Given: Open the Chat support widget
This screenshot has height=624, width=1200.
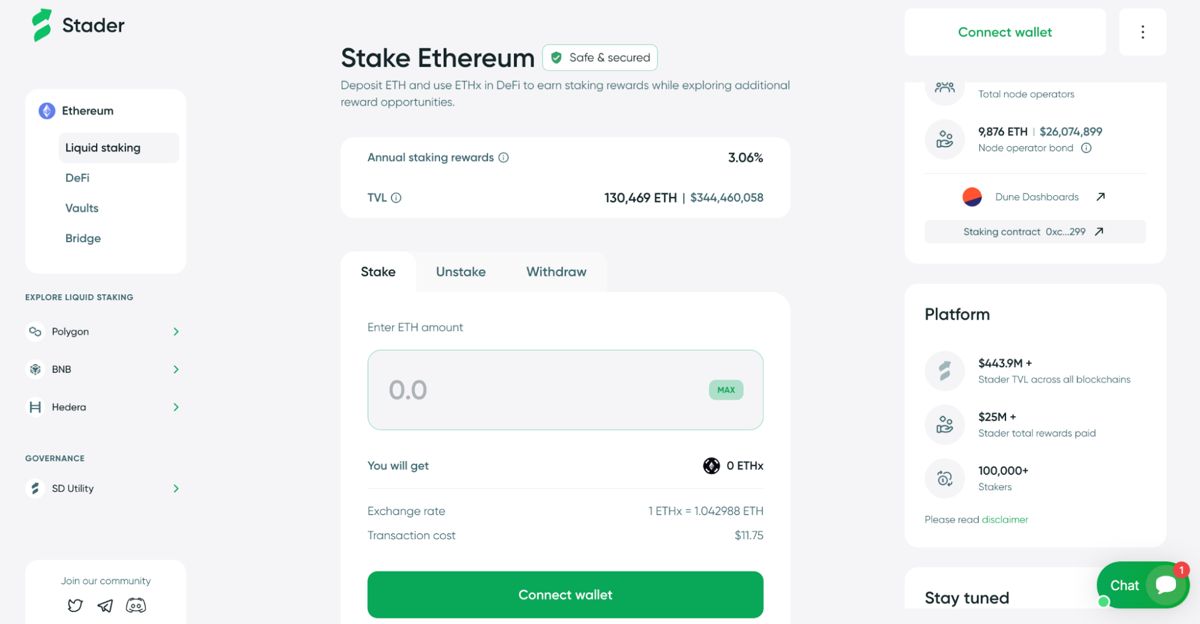Looking at the screenshot, I should coord(1142,586).
